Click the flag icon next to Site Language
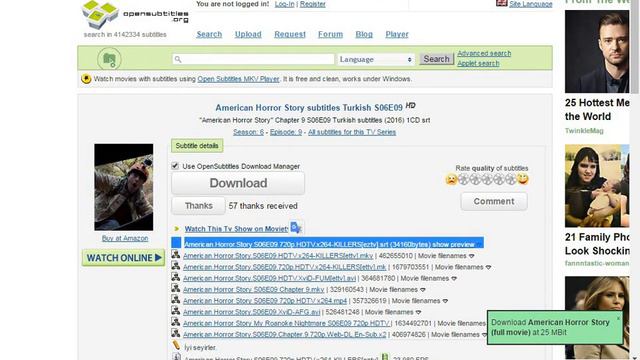Viewport: 640px width, 360px height. (x=501, y=3)
